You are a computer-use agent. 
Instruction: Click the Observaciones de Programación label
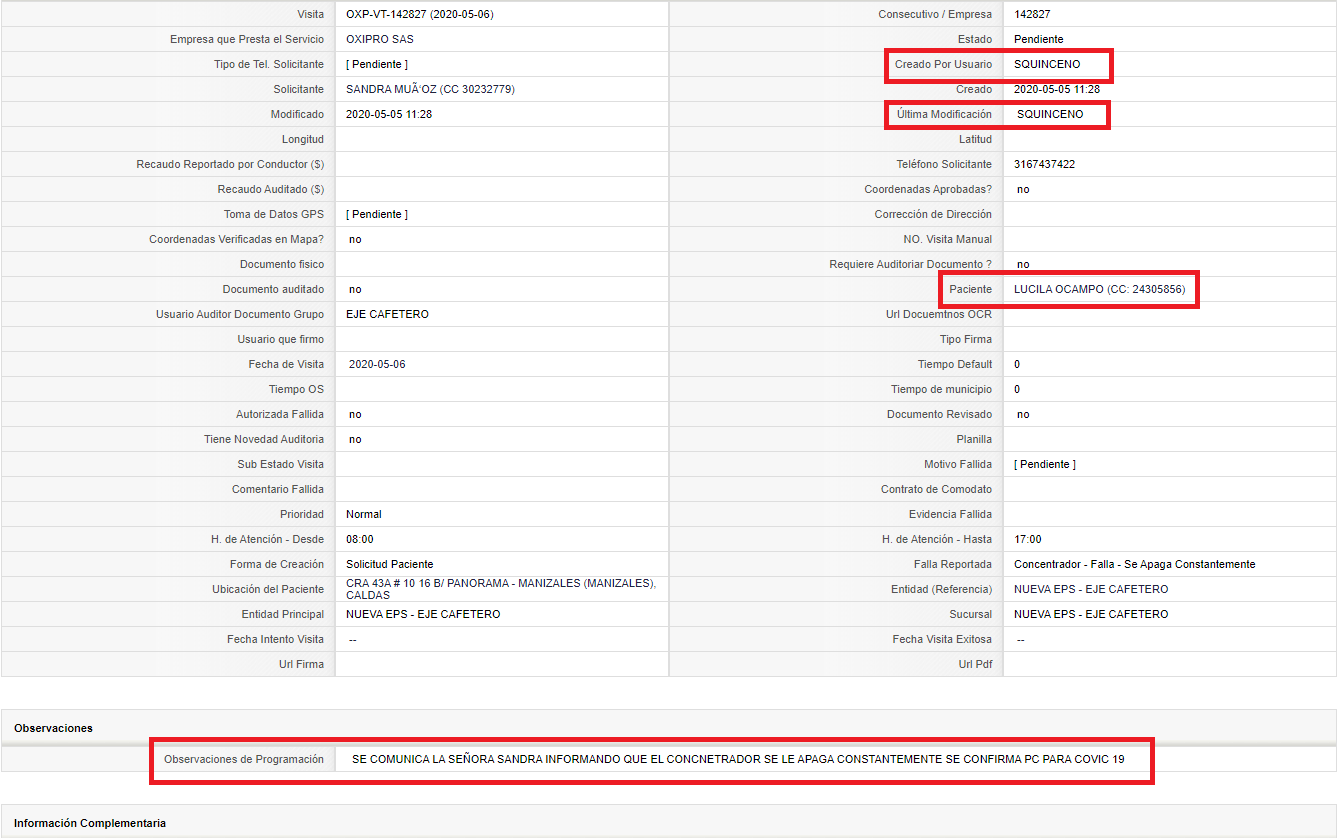coord(244,759)
